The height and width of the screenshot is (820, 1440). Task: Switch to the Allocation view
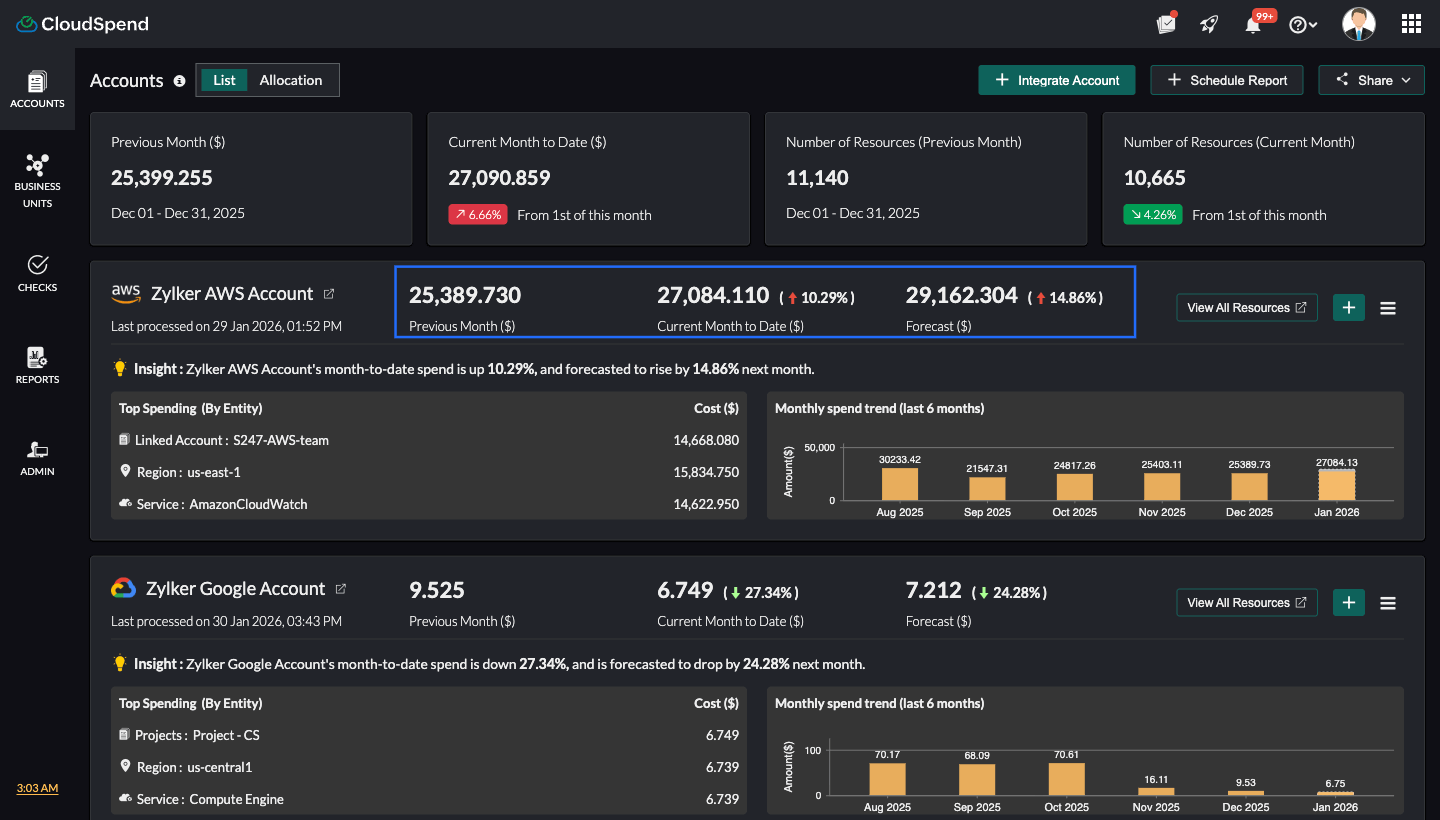289,79
